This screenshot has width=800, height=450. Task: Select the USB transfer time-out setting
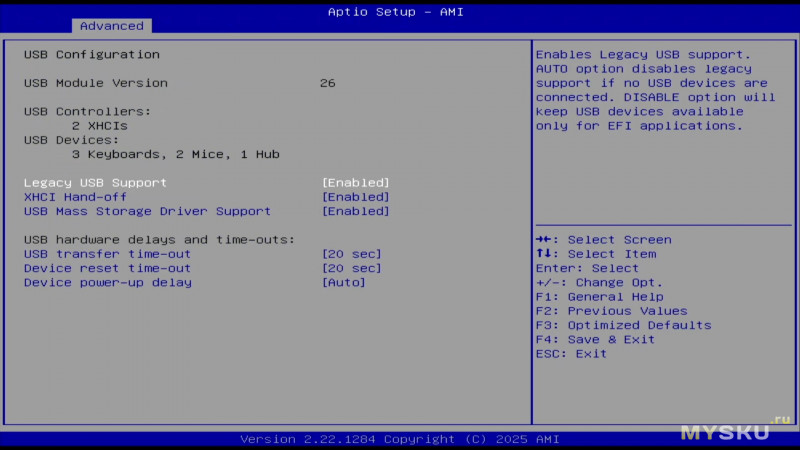(x=107, y=254)
